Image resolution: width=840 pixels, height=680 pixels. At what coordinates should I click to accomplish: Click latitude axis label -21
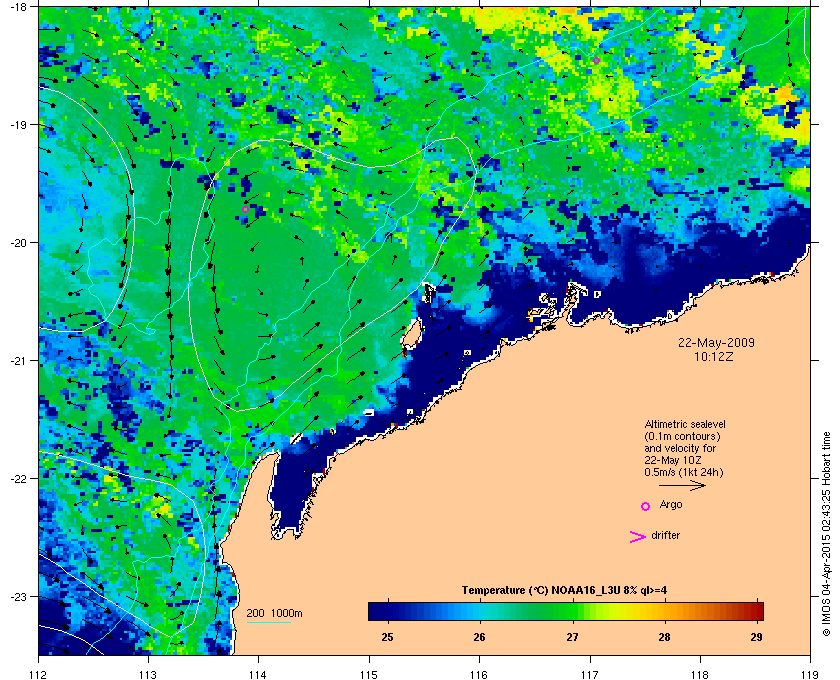pos(19,360)
